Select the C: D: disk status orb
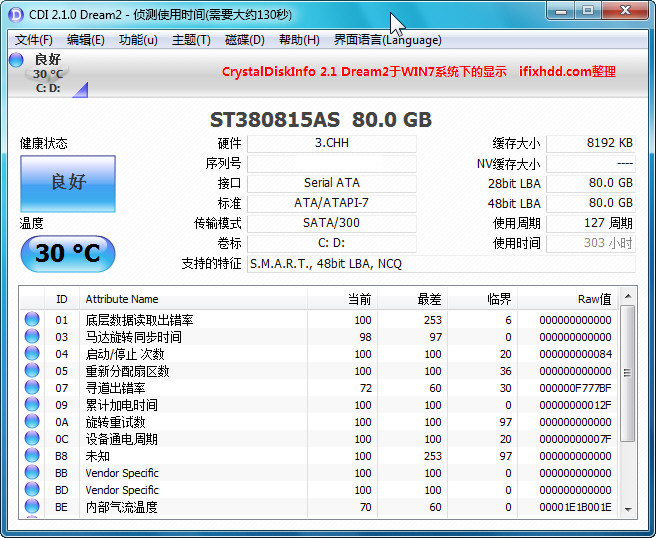Screen dimensions: 656x538 coord(16,60)
